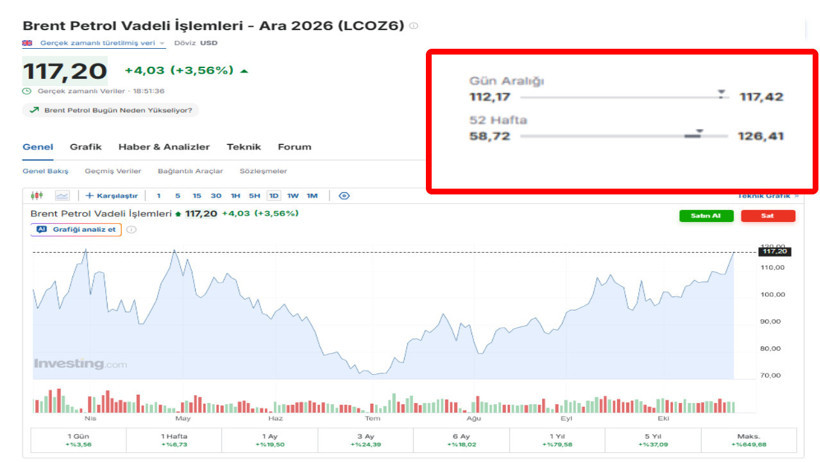This screenshot has width=820, height=462.
Task: Open the real-time derived data dropdown
Action: (102, 43)
